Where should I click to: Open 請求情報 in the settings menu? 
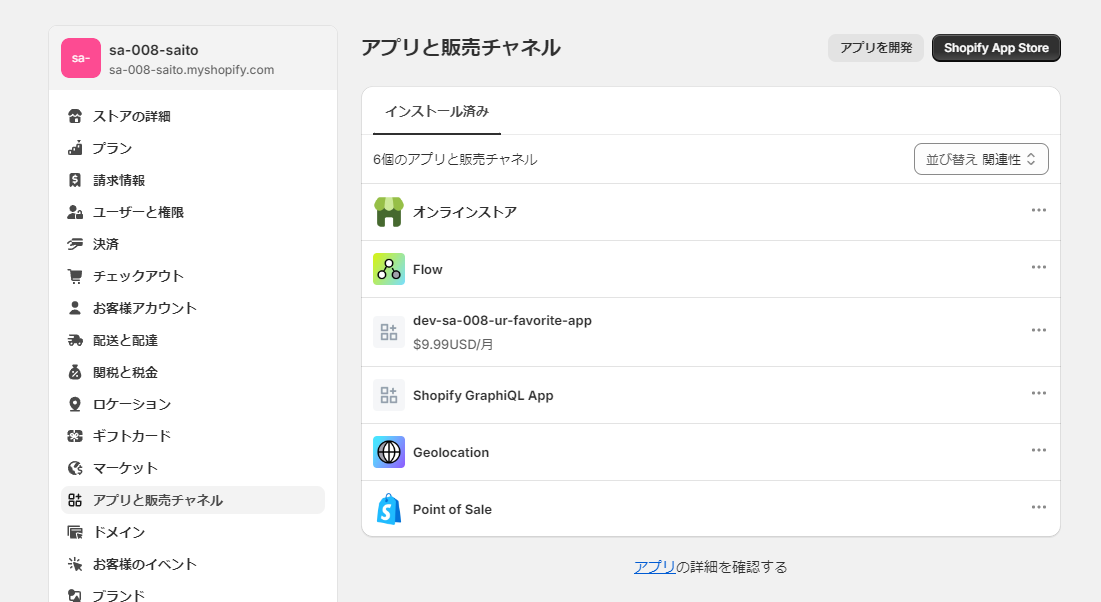(193, 180)
